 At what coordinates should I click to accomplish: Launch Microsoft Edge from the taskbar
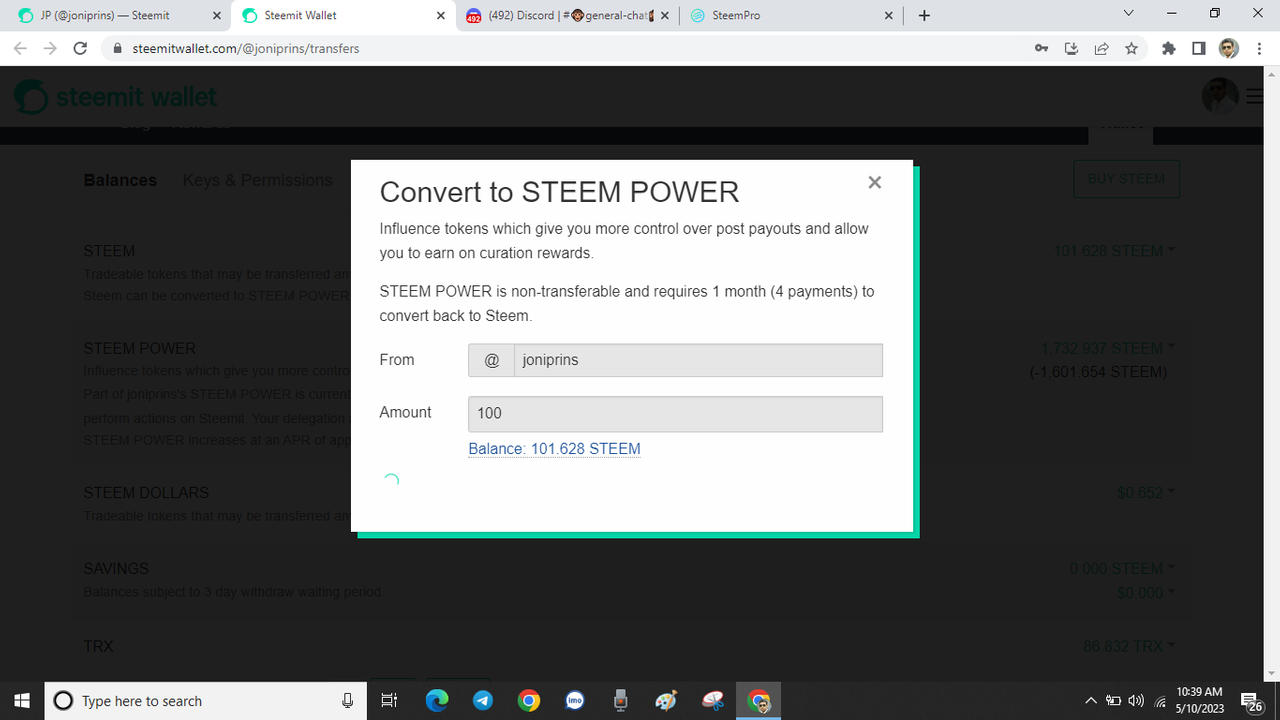[x=437, y=701]
